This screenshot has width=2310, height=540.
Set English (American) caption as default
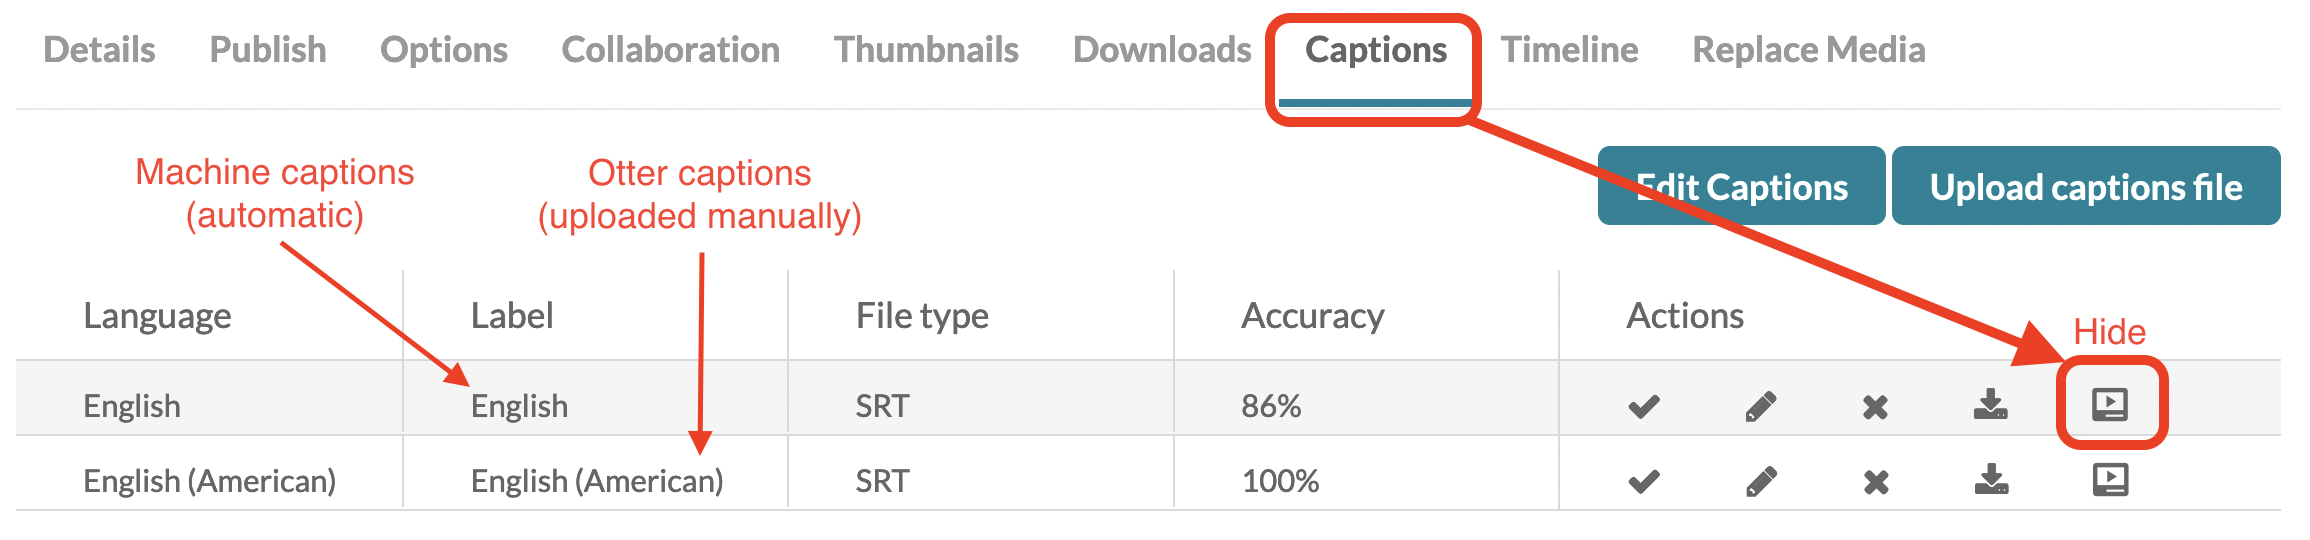[1643, 482]
